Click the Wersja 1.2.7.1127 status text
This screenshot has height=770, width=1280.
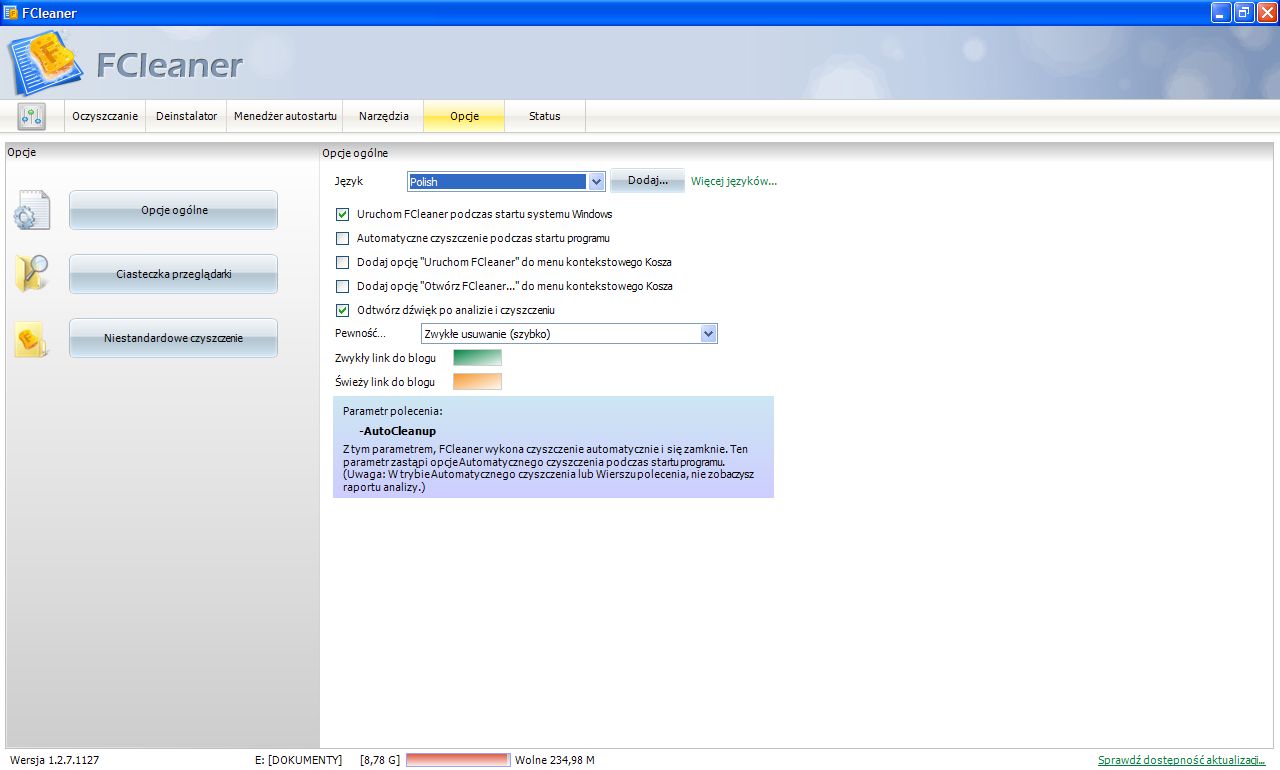(54, 760)
